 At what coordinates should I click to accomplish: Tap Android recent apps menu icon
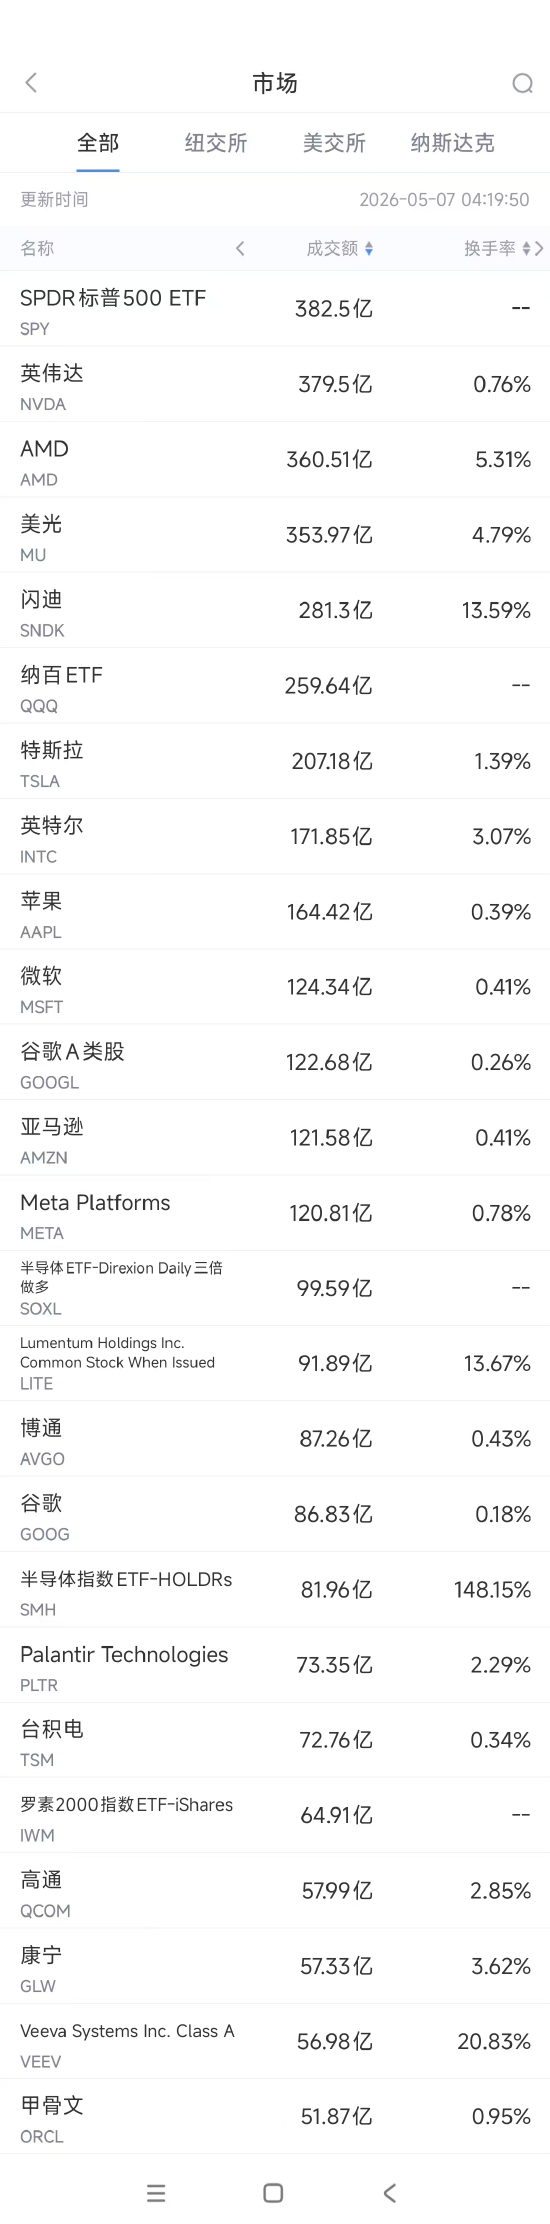point(156,2193)
